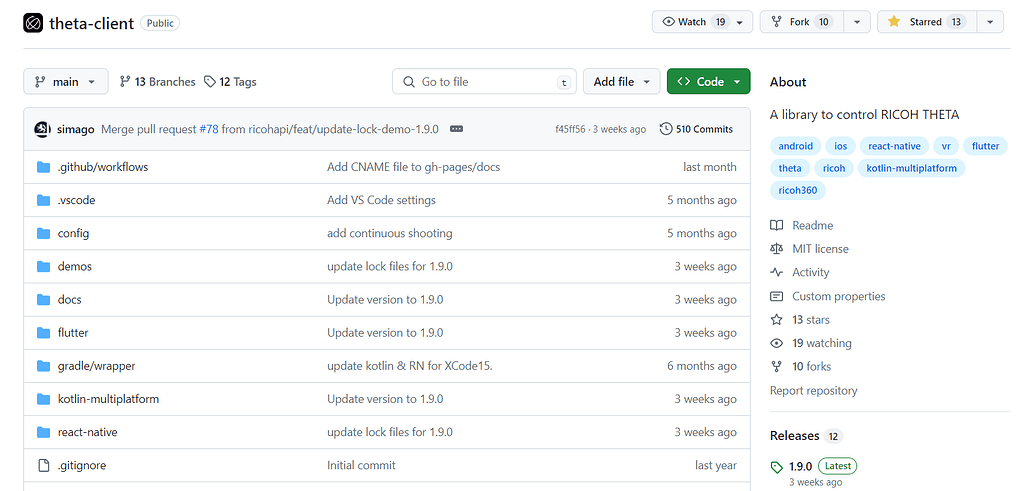Image resolution: width=1024 pixels, height=491 pixels.
Task: Select the kotlin-multiplatform topic tag
Action: (x=912, y=168)
